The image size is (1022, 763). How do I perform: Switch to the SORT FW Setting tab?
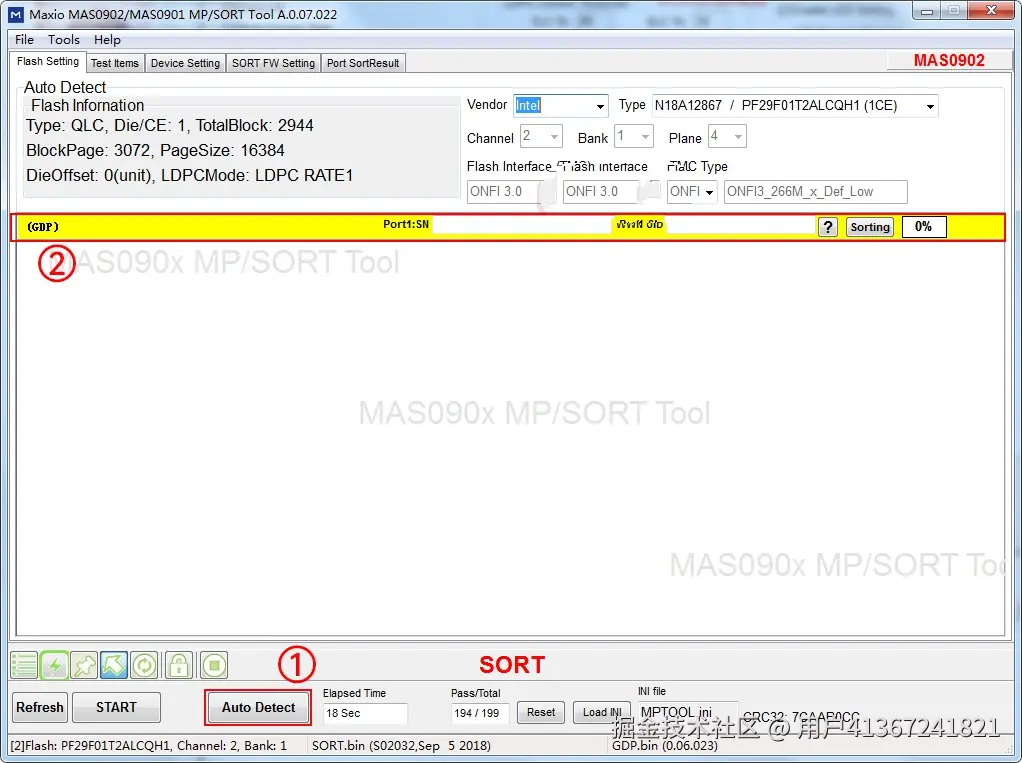273,63
